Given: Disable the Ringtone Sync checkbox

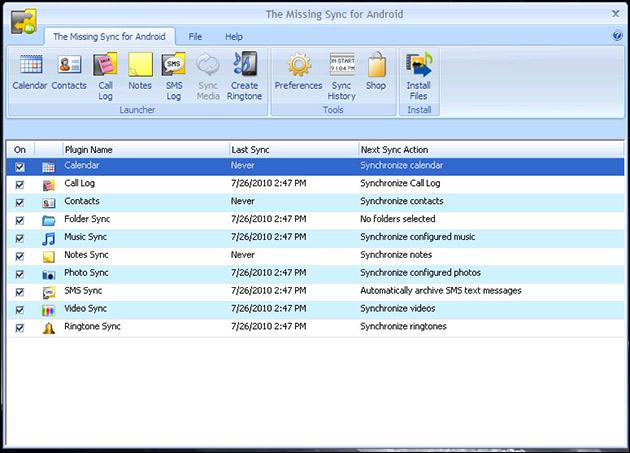Looking at the screenshot, I should (x=20, y=328).
